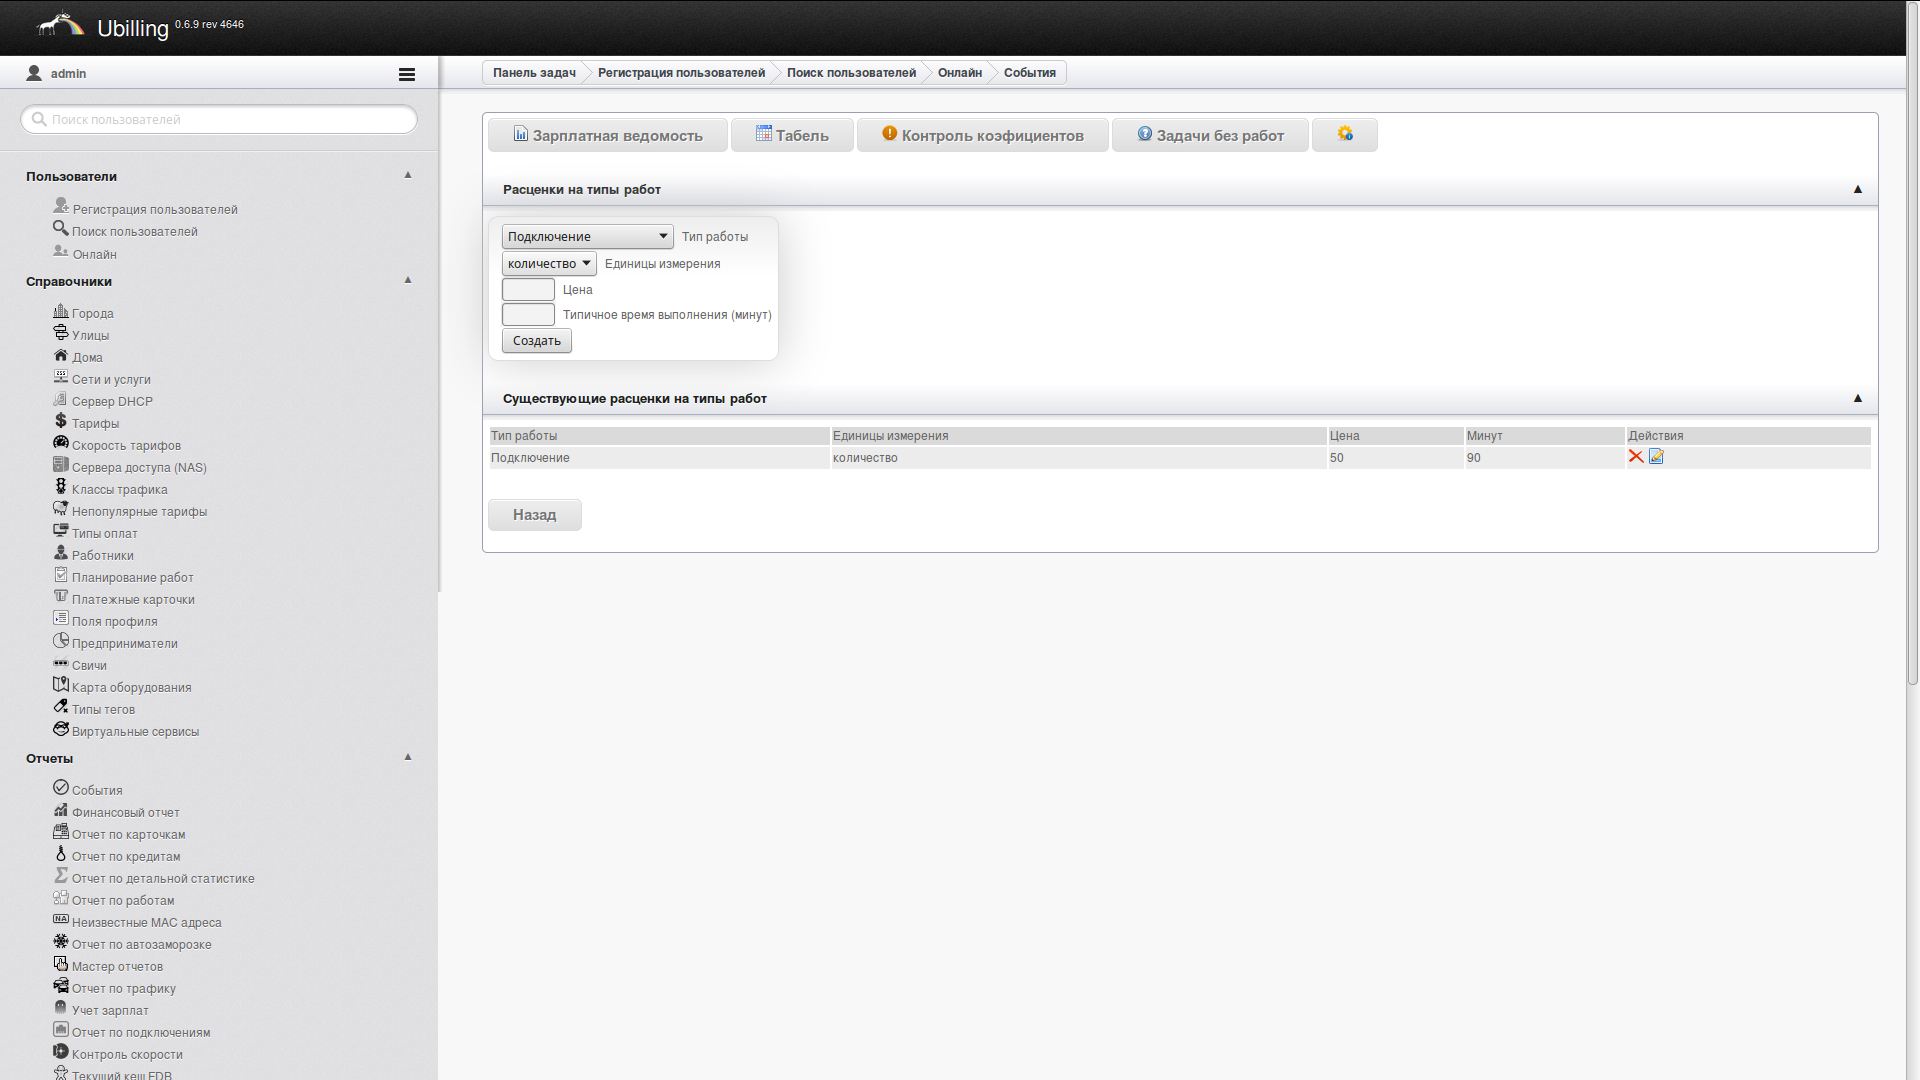Click the red delete icon for Подключение row
The image size is (1920, 1080).
[1636, 457]
